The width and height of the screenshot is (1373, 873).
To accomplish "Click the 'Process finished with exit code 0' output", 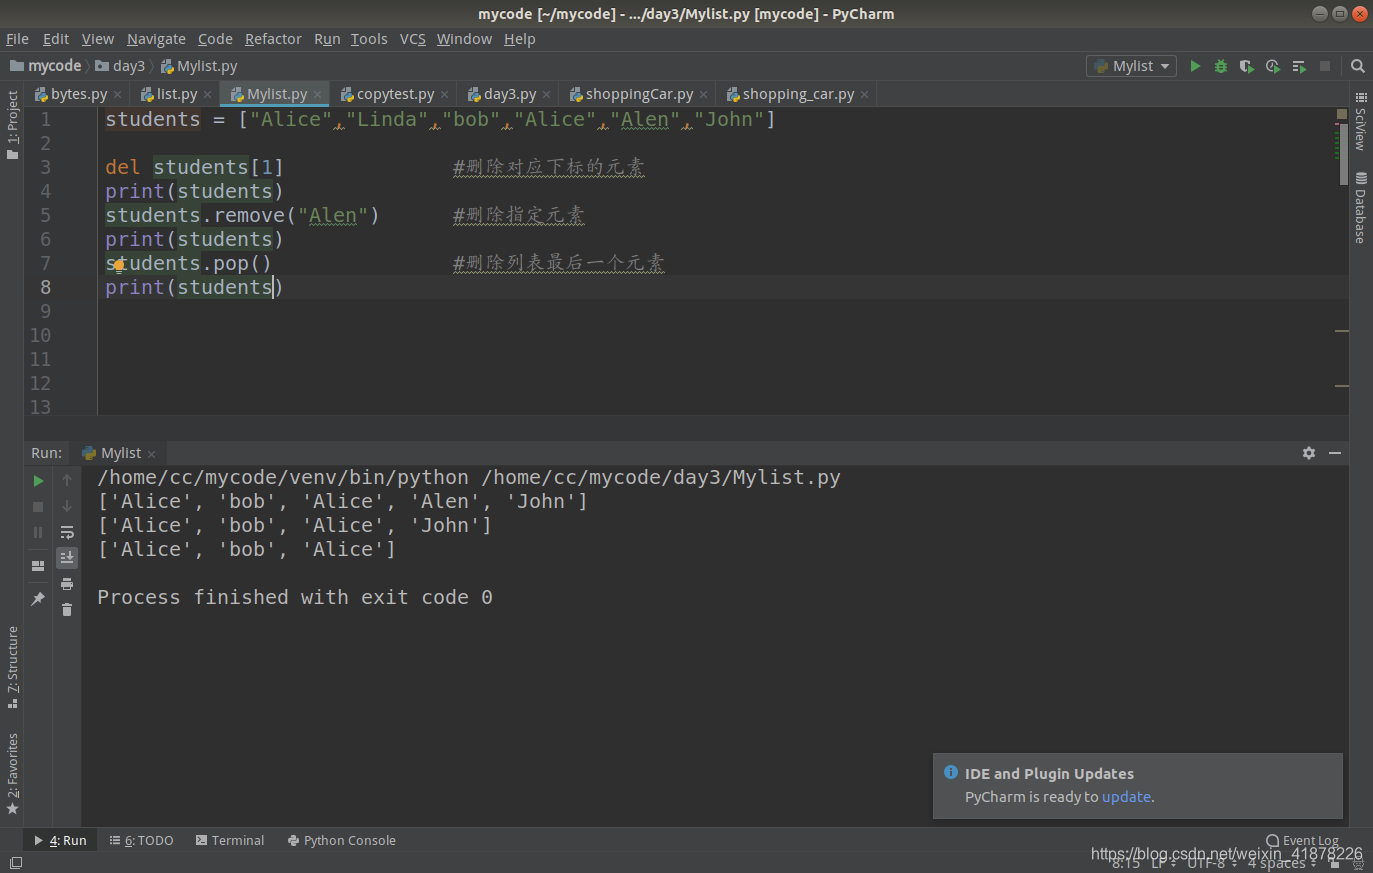I will click(x=295, y=597).
